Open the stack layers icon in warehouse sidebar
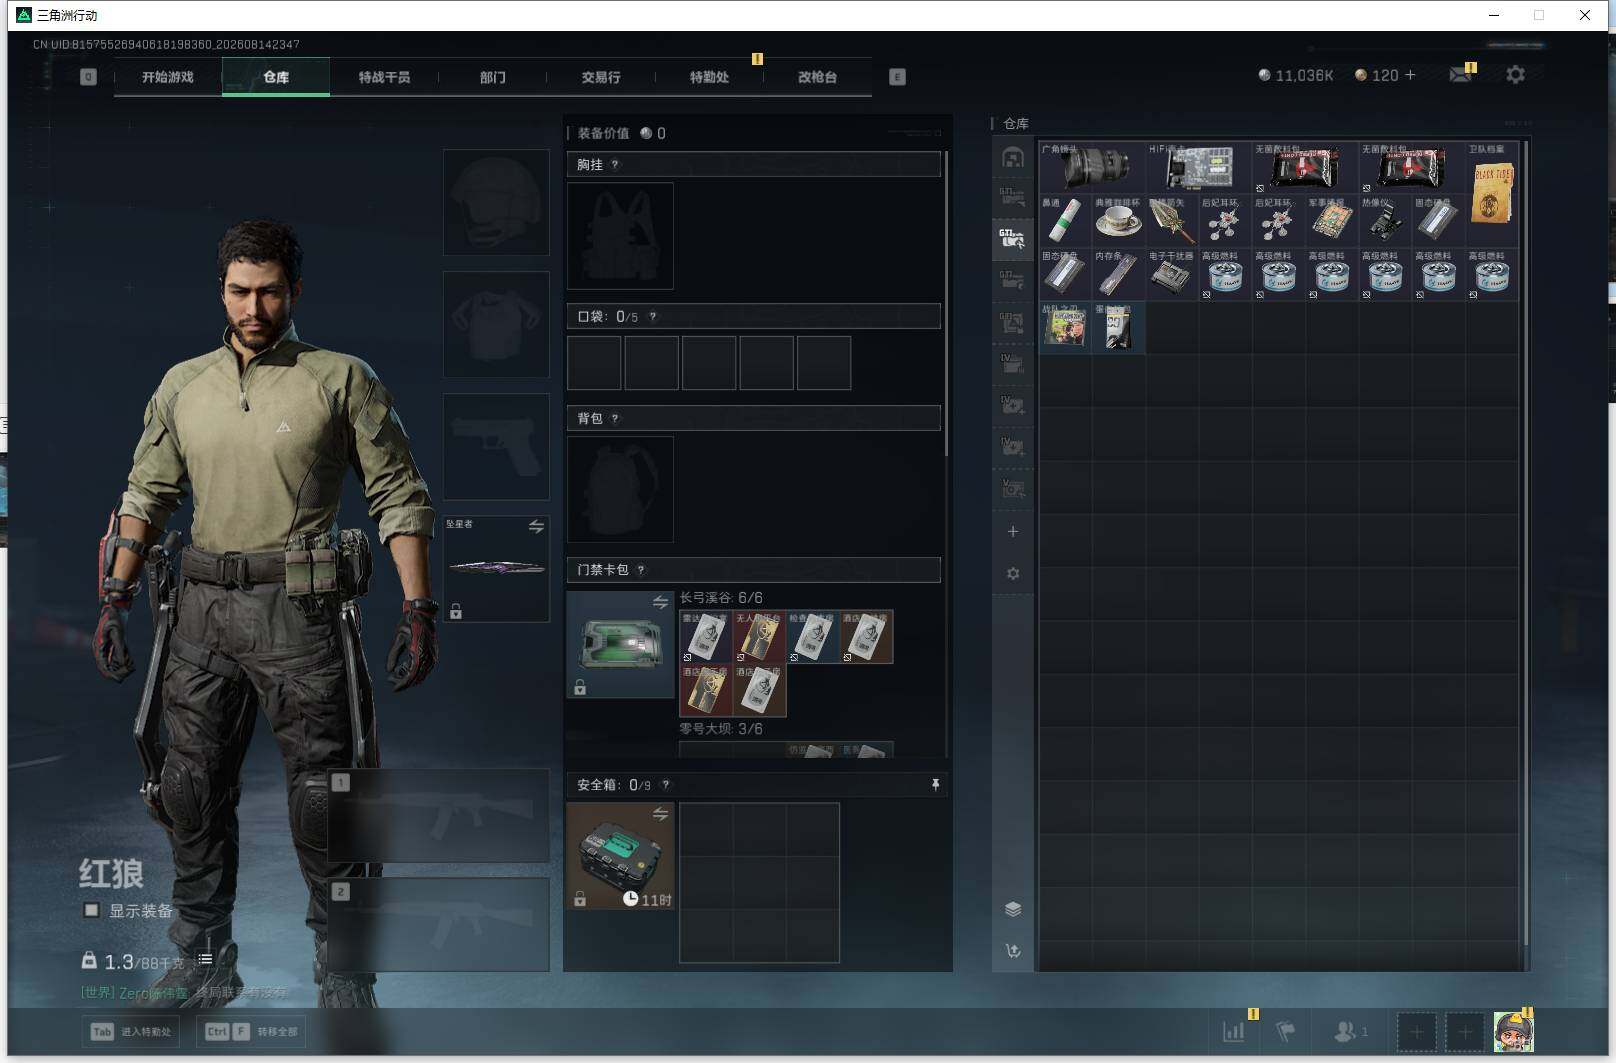 [x=1013, y=909]
